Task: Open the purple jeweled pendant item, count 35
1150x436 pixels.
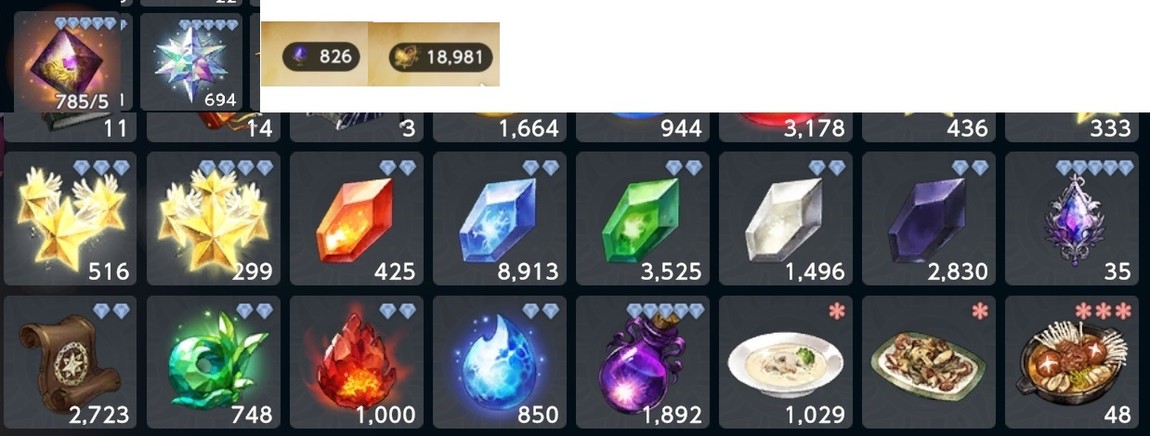Action: [1071, 218]
